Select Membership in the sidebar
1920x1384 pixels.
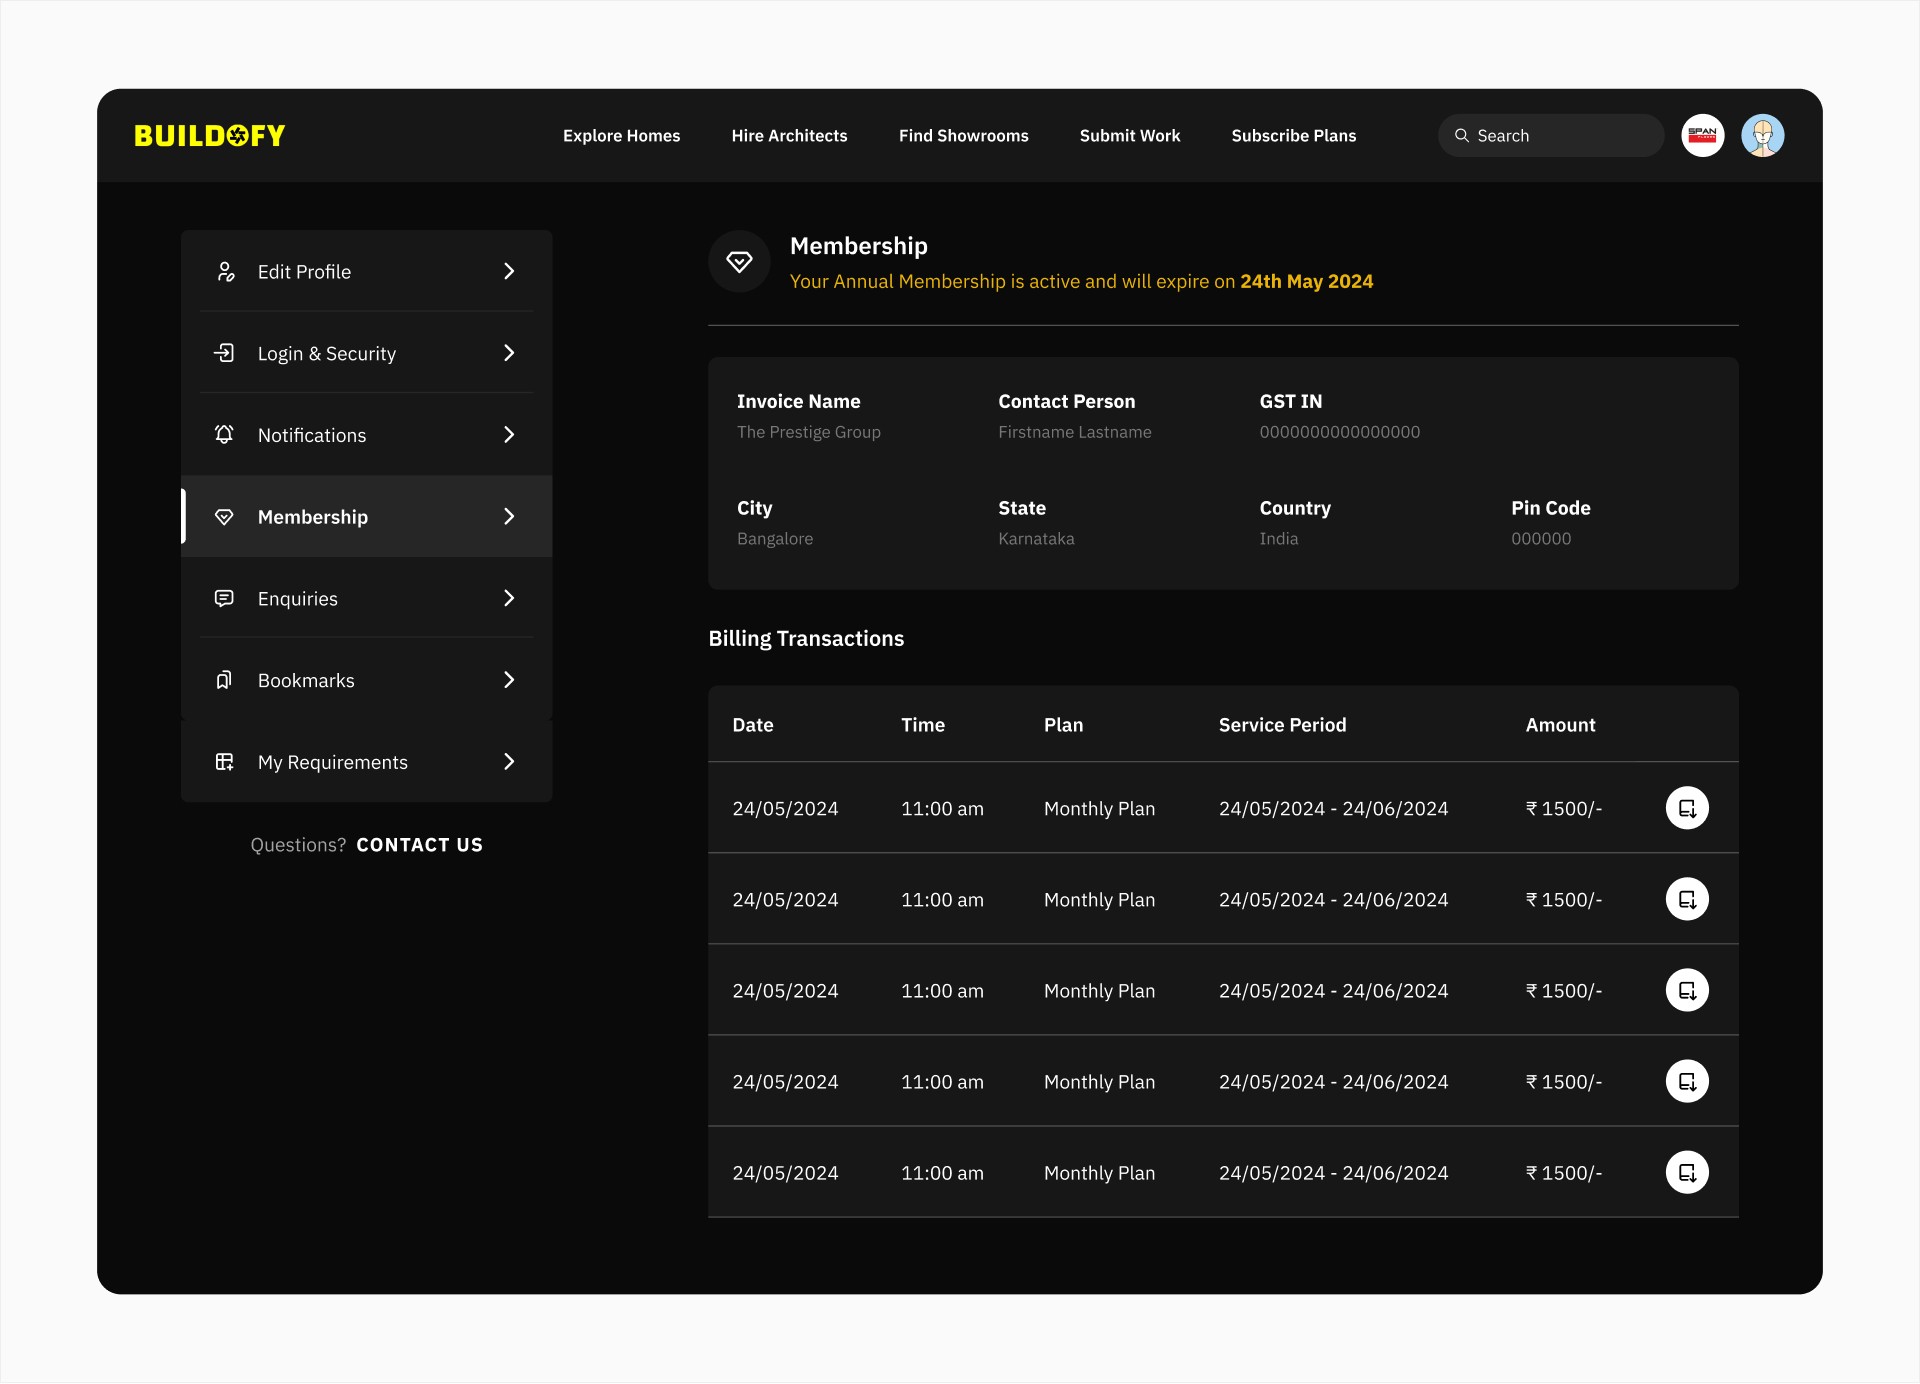(313, 517)
